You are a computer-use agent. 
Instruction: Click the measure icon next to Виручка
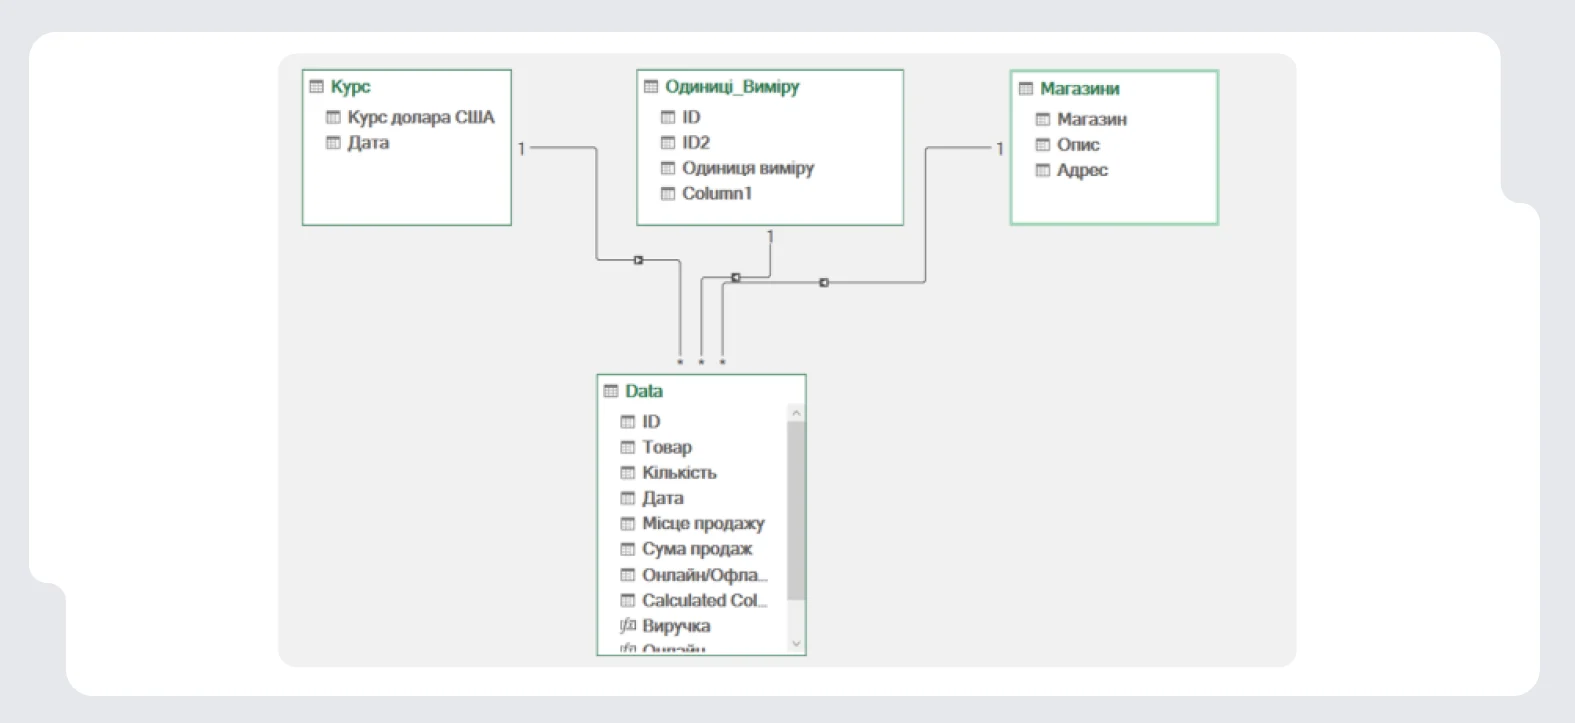pyautogui.click(x=628, y=626)
